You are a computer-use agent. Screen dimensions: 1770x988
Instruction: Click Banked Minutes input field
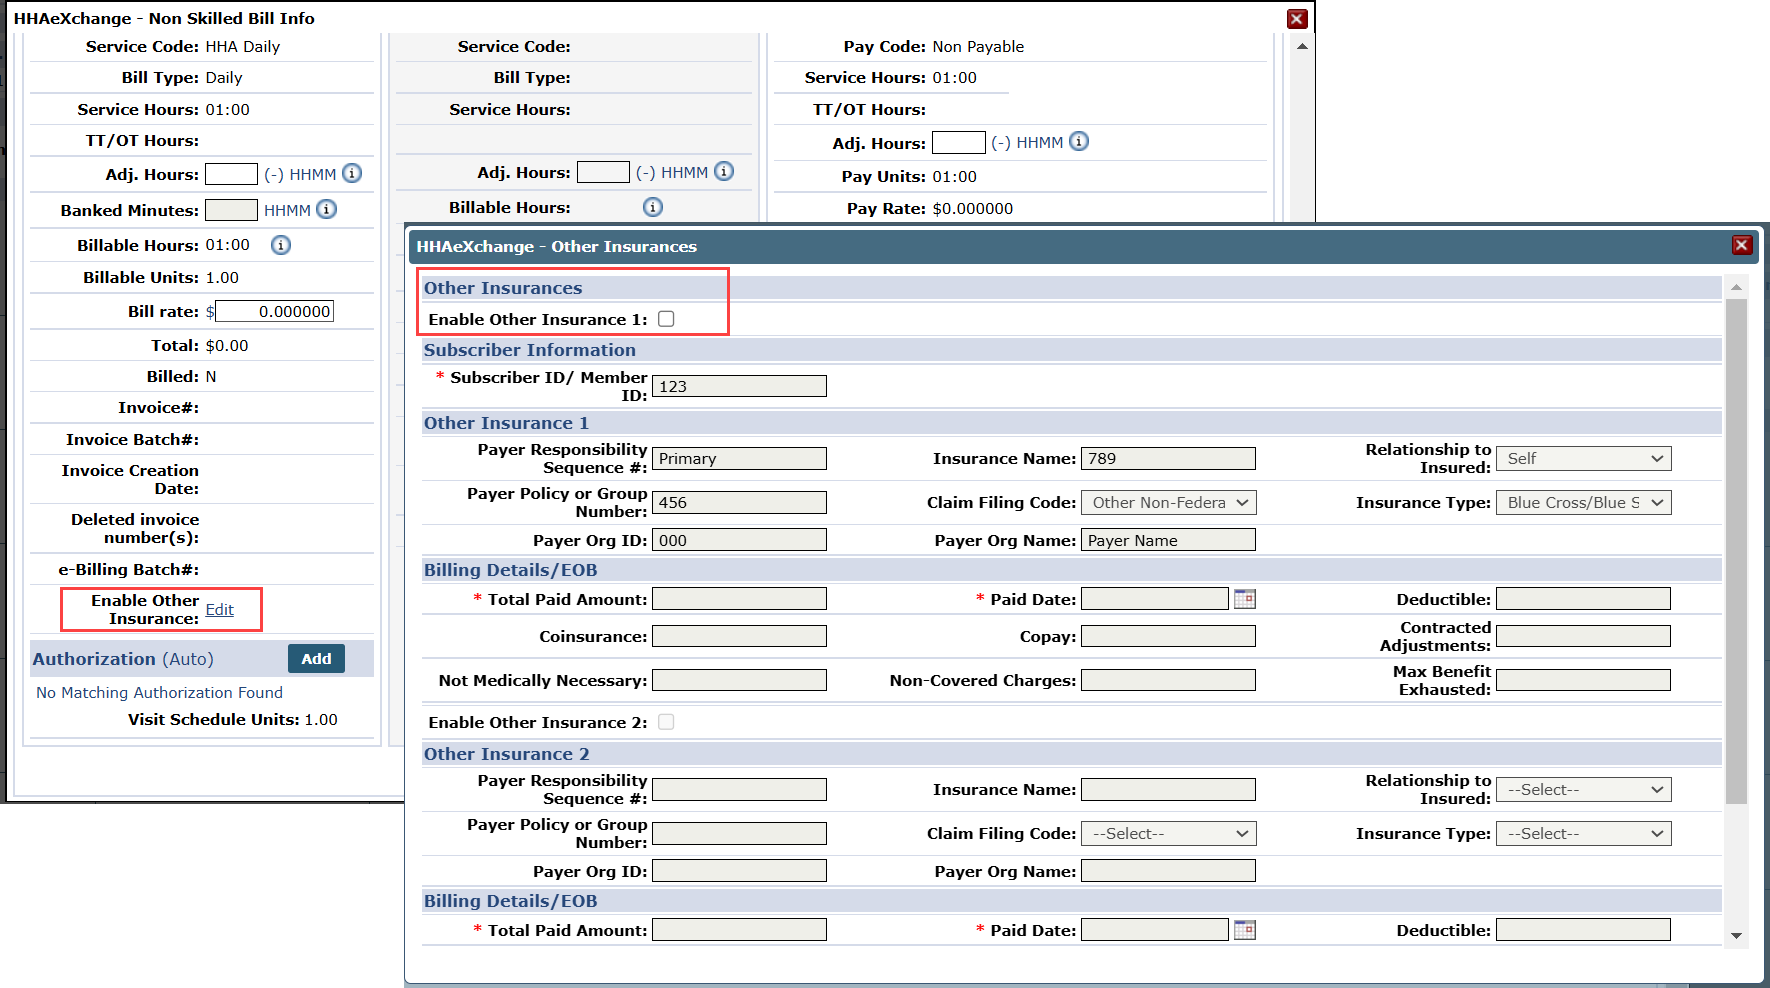231,210
